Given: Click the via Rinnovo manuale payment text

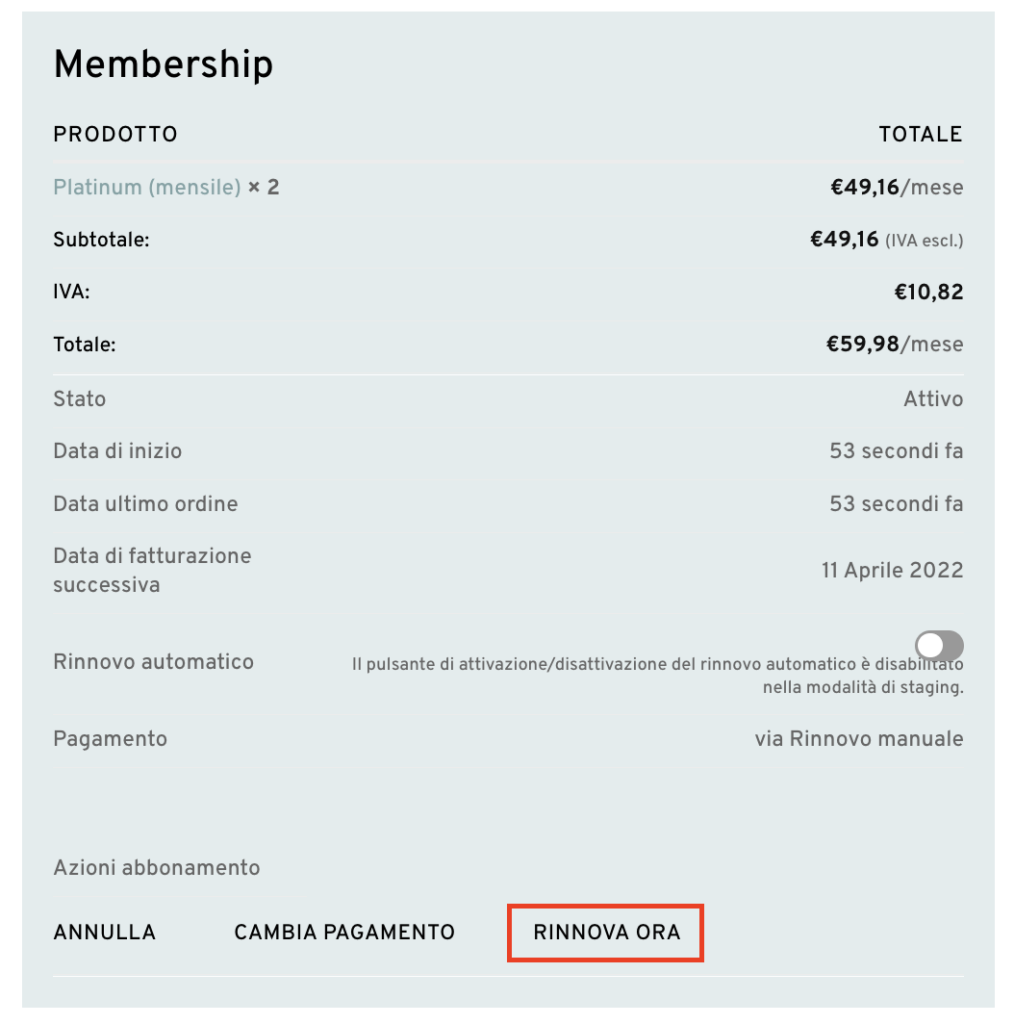Looking at the screenshot, I should (859, 739).
